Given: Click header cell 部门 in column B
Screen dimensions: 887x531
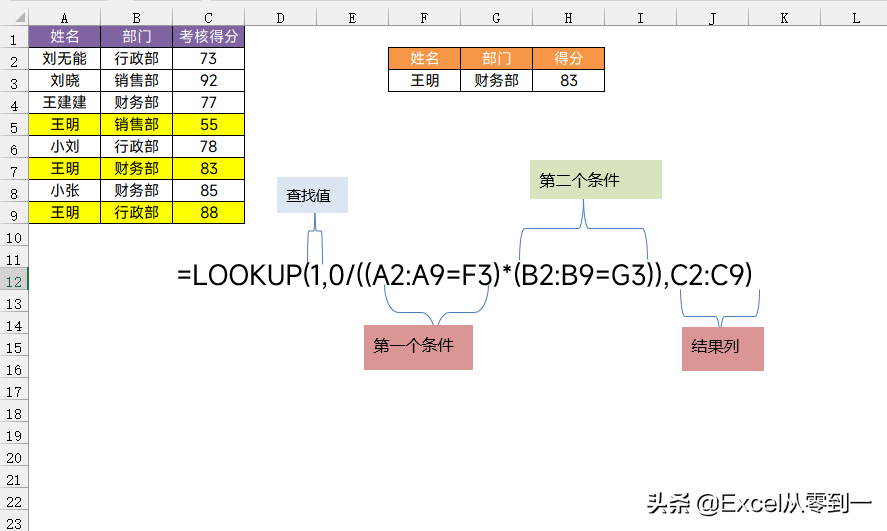Looking at the screenshot, I should click(x=136, y=37).
